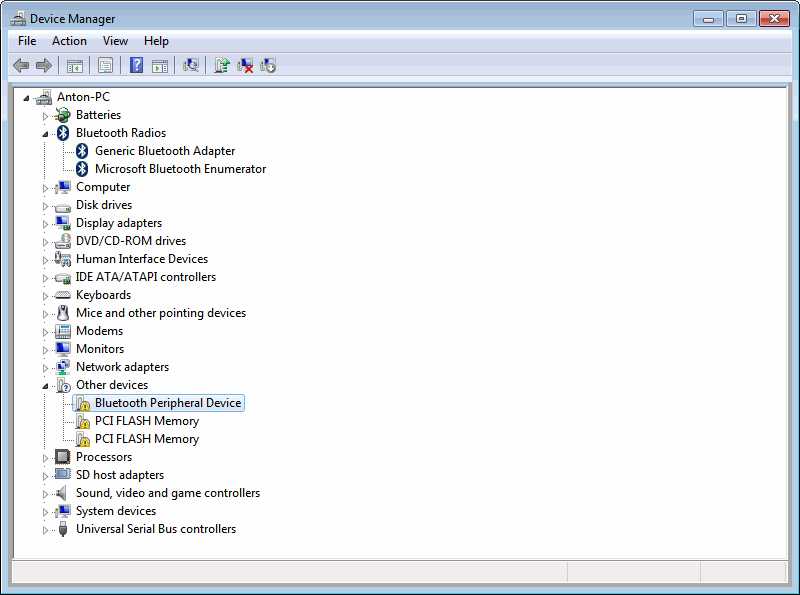Viewport: 800px width, 595px height.
Task: Collapse the Bluetooth Radios category
Action: click(x=45, y=133)
